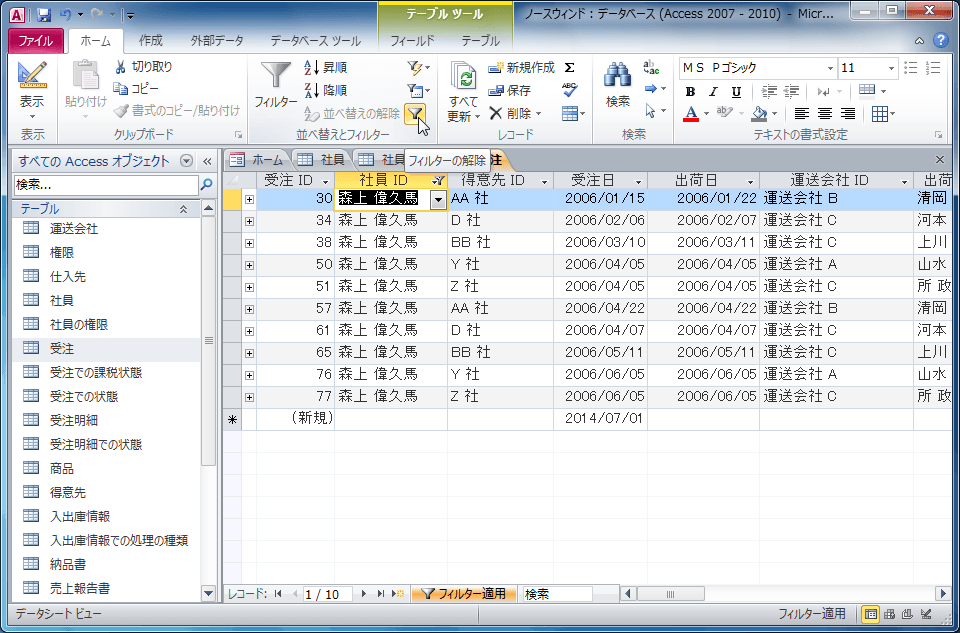Open the Go To arrow menu
Screen dimensions: 960x633
click(654, 89)
